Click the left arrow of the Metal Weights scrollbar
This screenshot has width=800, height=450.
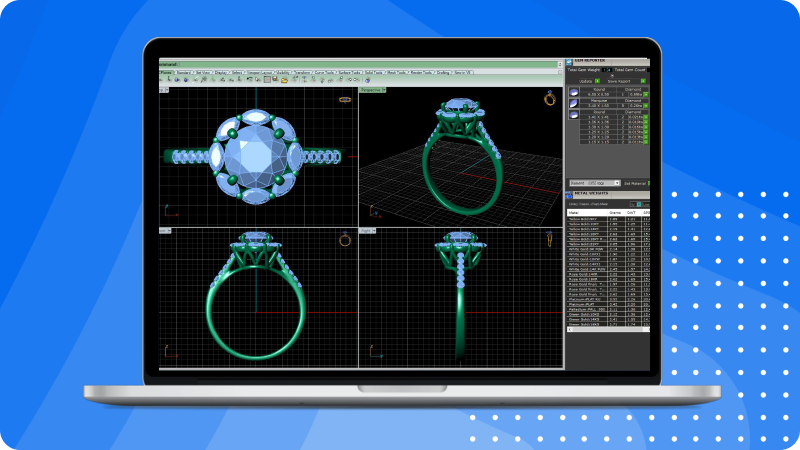coord(570,330)
